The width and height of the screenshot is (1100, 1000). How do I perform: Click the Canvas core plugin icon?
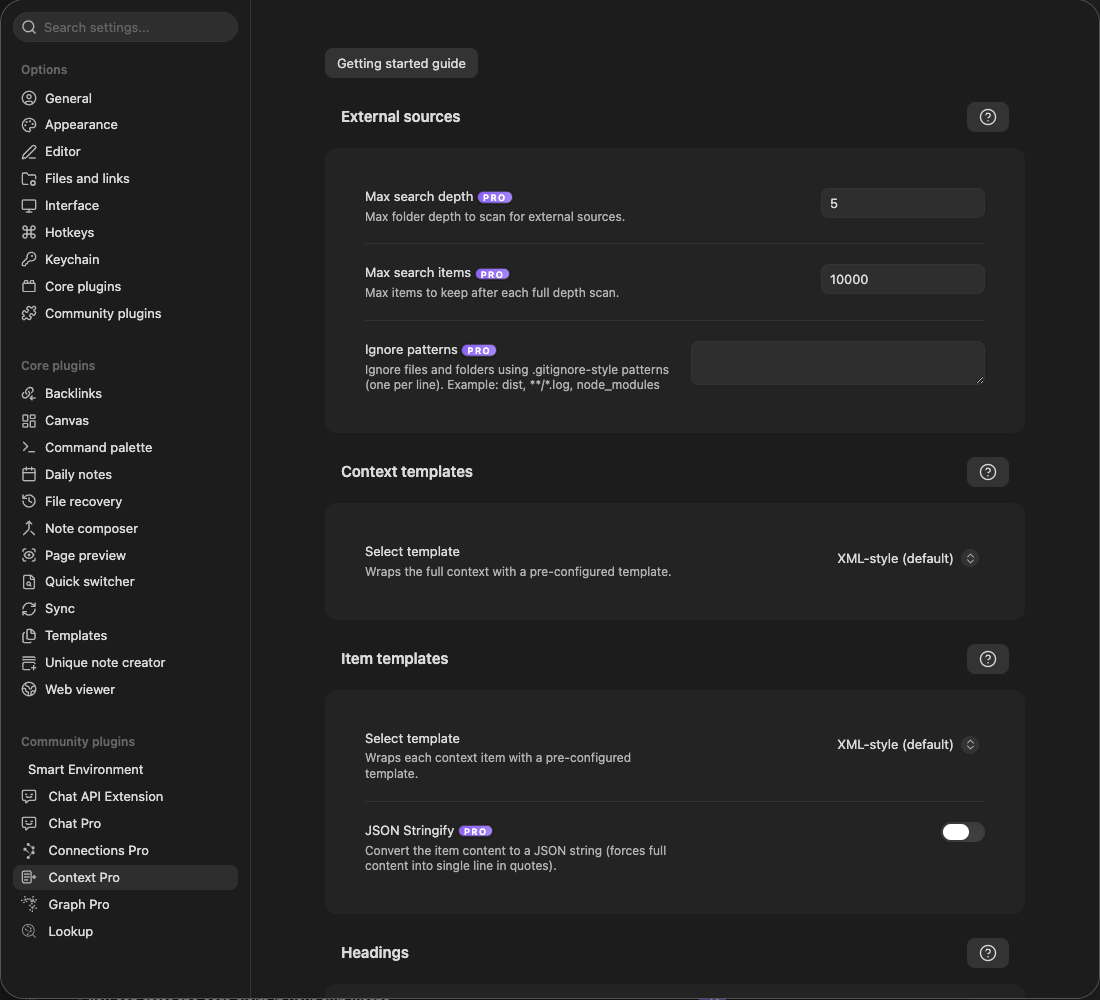coord(29,420)
